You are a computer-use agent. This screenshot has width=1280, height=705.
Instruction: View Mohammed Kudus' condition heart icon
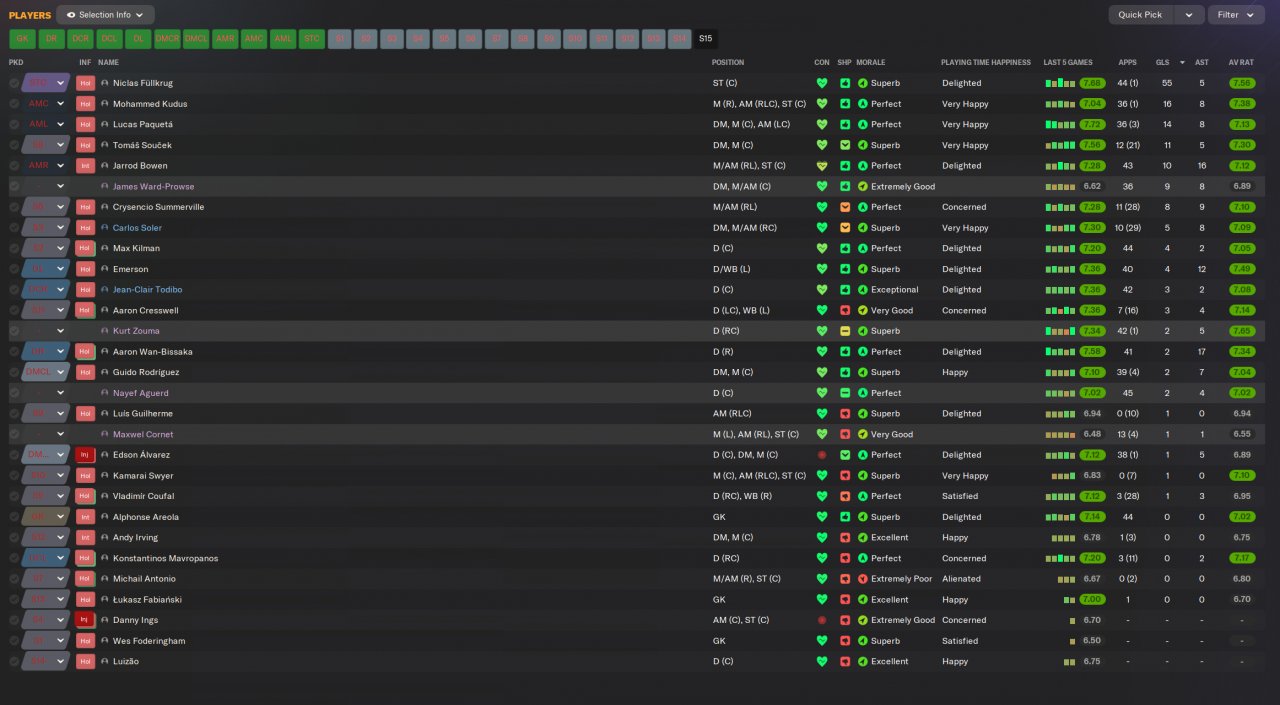pyautogui.click(x=822, y=104)
